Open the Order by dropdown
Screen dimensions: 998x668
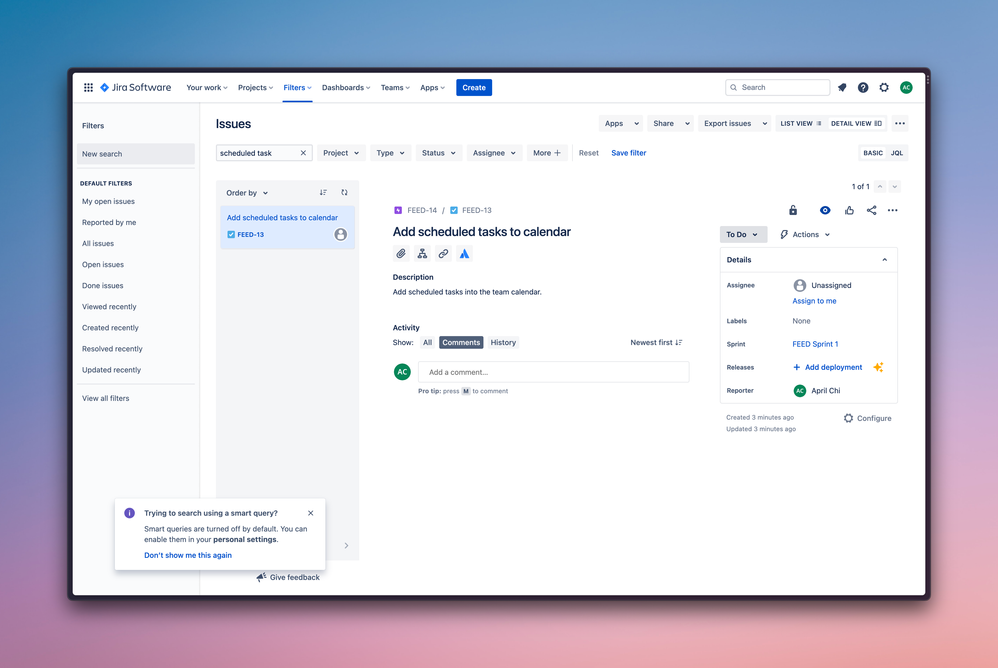[x=247, y=193]
